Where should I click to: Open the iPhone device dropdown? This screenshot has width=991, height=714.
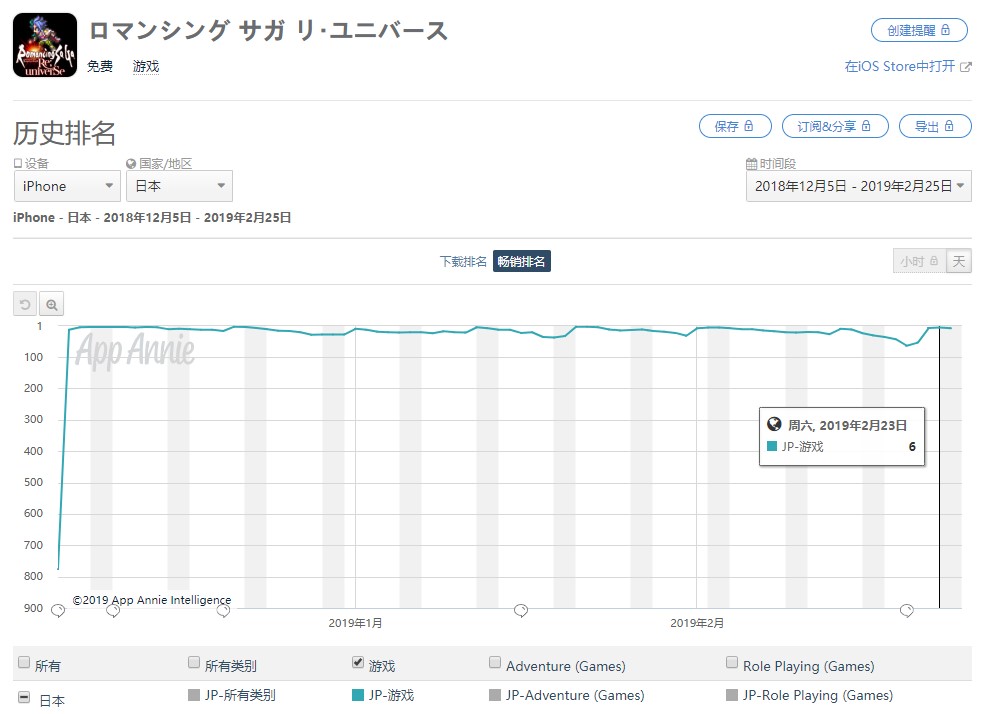[x=67, y=186]
